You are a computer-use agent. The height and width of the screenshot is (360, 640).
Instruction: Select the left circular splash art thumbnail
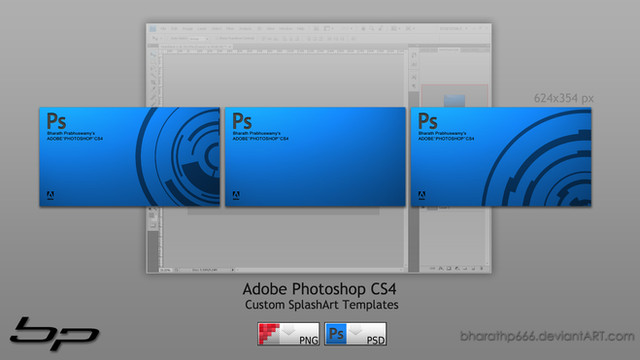(129, 157)
